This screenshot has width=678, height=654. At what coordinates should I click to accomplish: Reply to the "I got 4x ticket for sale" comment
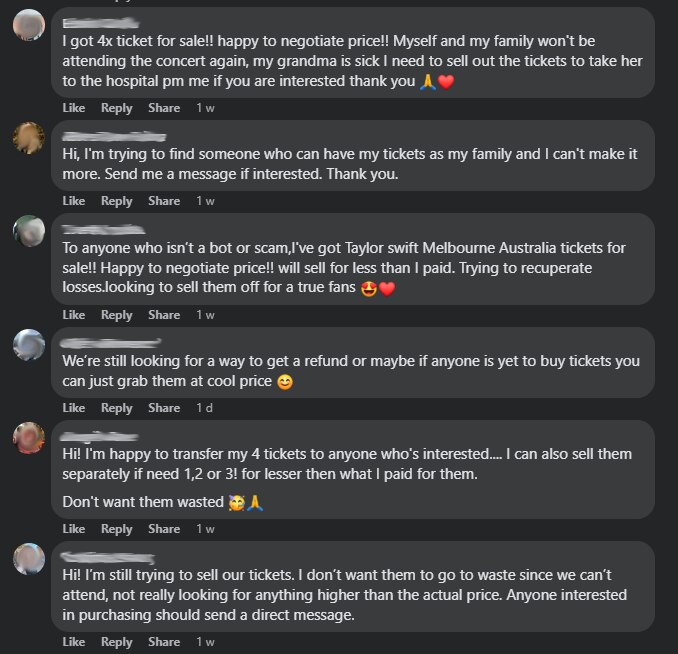[116, 107]
